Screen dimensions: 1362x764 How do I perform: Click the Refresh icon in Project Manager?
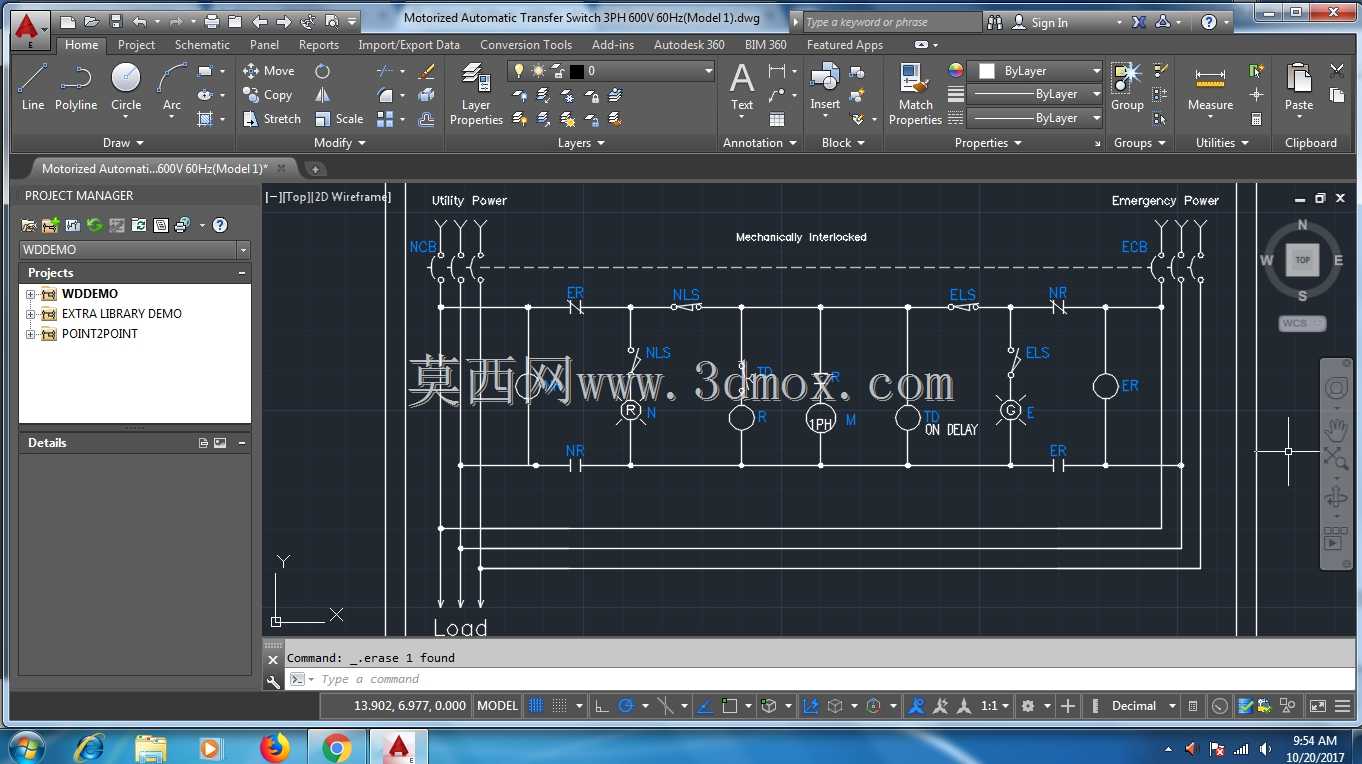(94, 225)
